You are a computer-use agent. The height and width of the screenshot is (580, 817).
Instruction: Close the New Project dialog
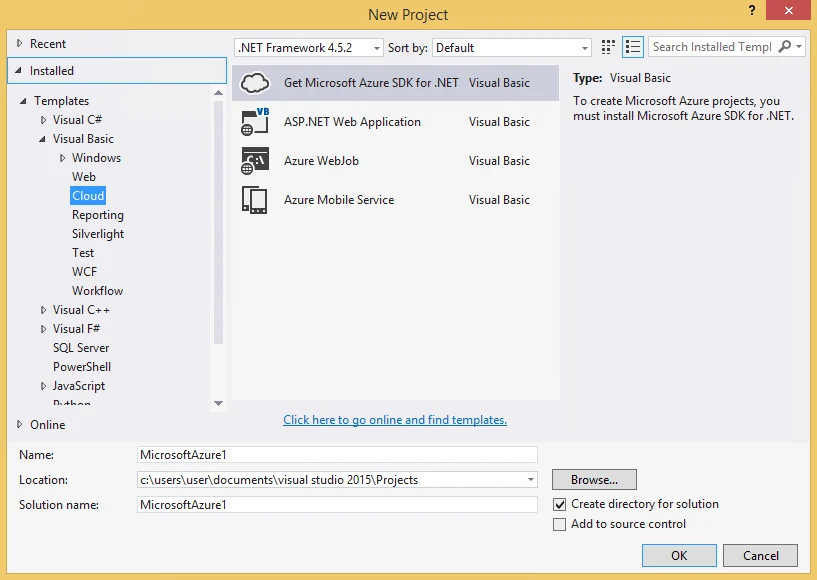click(788, 10)
